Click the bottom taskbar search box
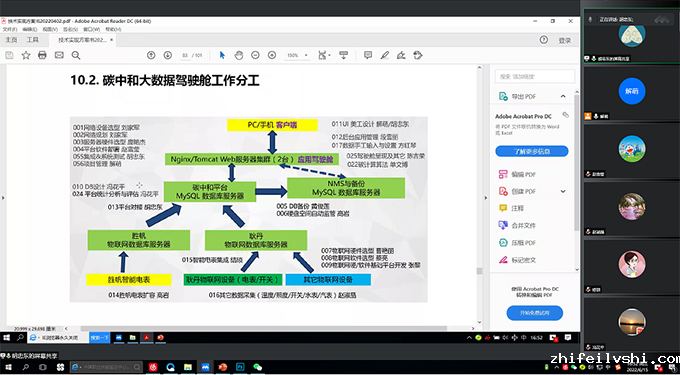The image size is (680, 375). [106, 367]
